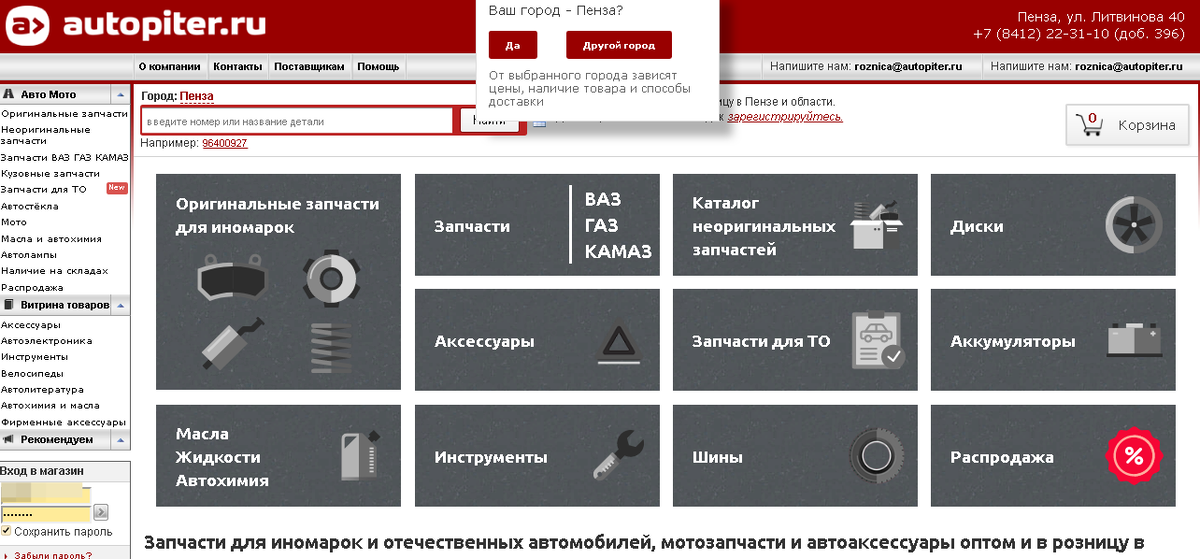Open the shopping cart icon
Image resolution: width=1200 pixels, height=559 pixels.
(1088, 125)
